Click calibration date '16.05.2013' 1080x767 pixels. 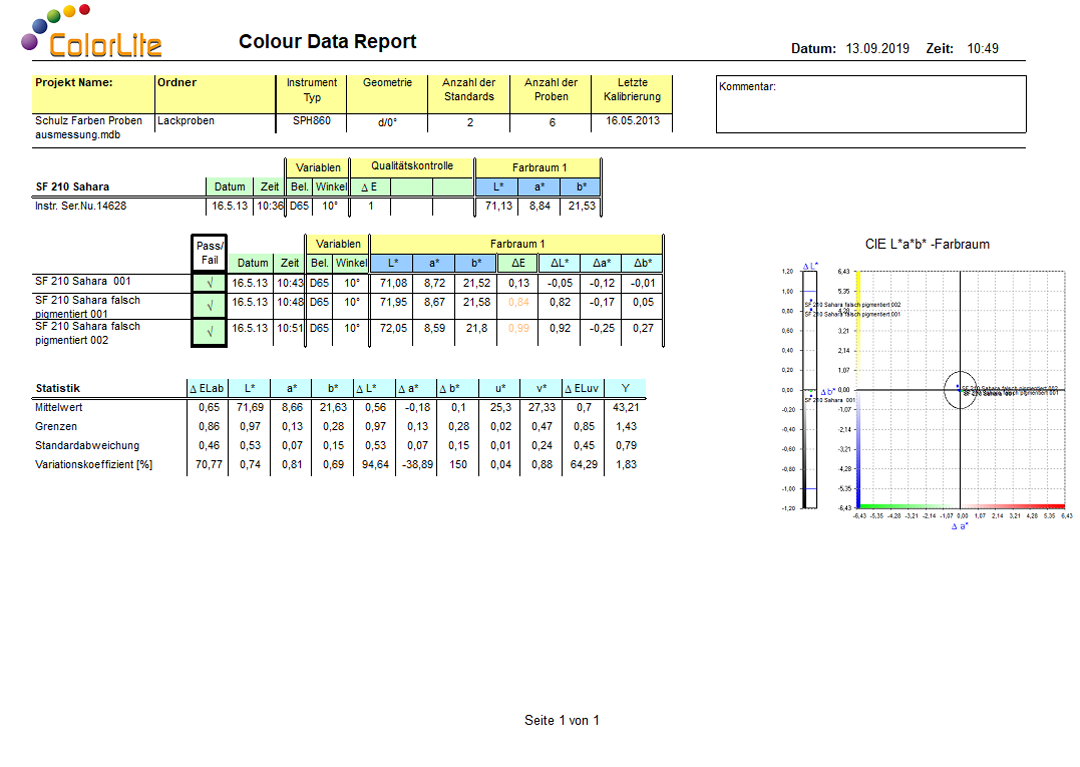(632, 120)
